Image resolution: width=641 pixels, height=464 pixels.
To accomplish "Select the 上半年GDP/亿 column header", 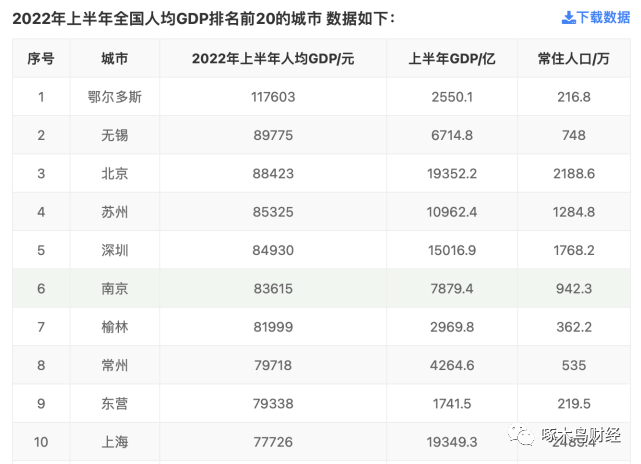I will point(452,59).
